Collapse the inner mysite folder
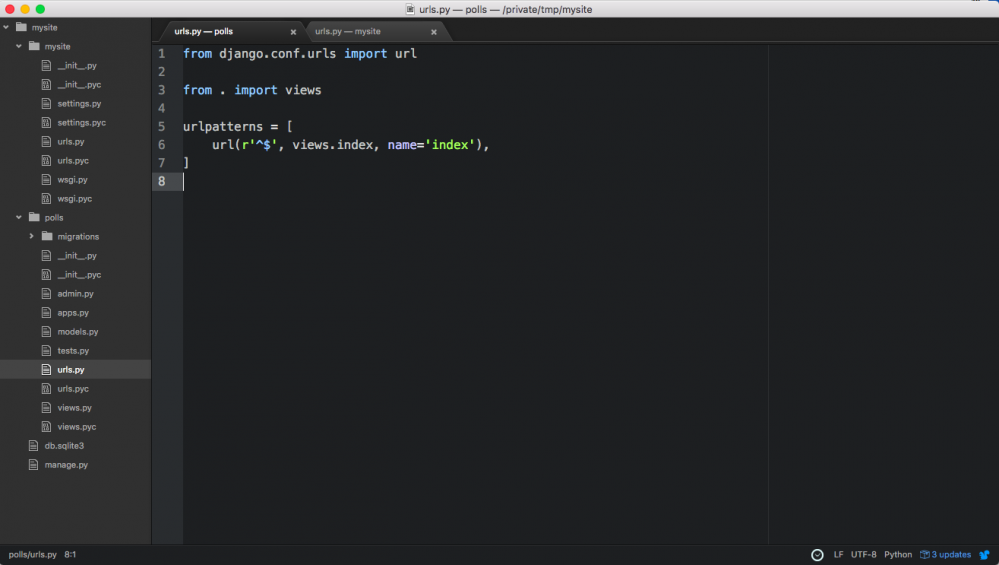 click(18, 46)
